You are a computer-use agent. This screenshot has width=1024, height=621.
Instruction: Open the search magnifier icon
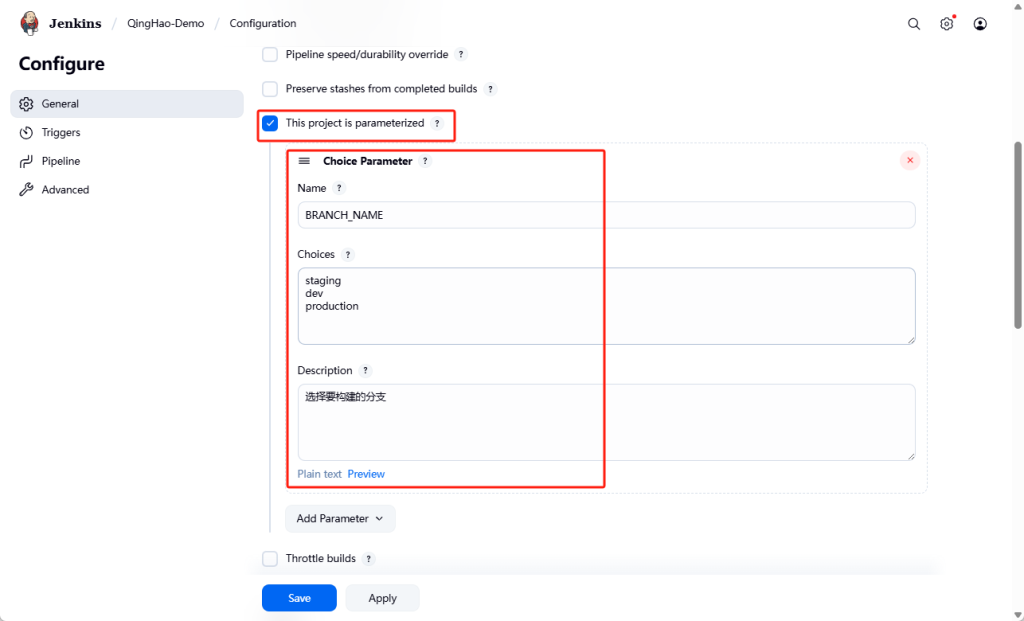tap(914, 24)
